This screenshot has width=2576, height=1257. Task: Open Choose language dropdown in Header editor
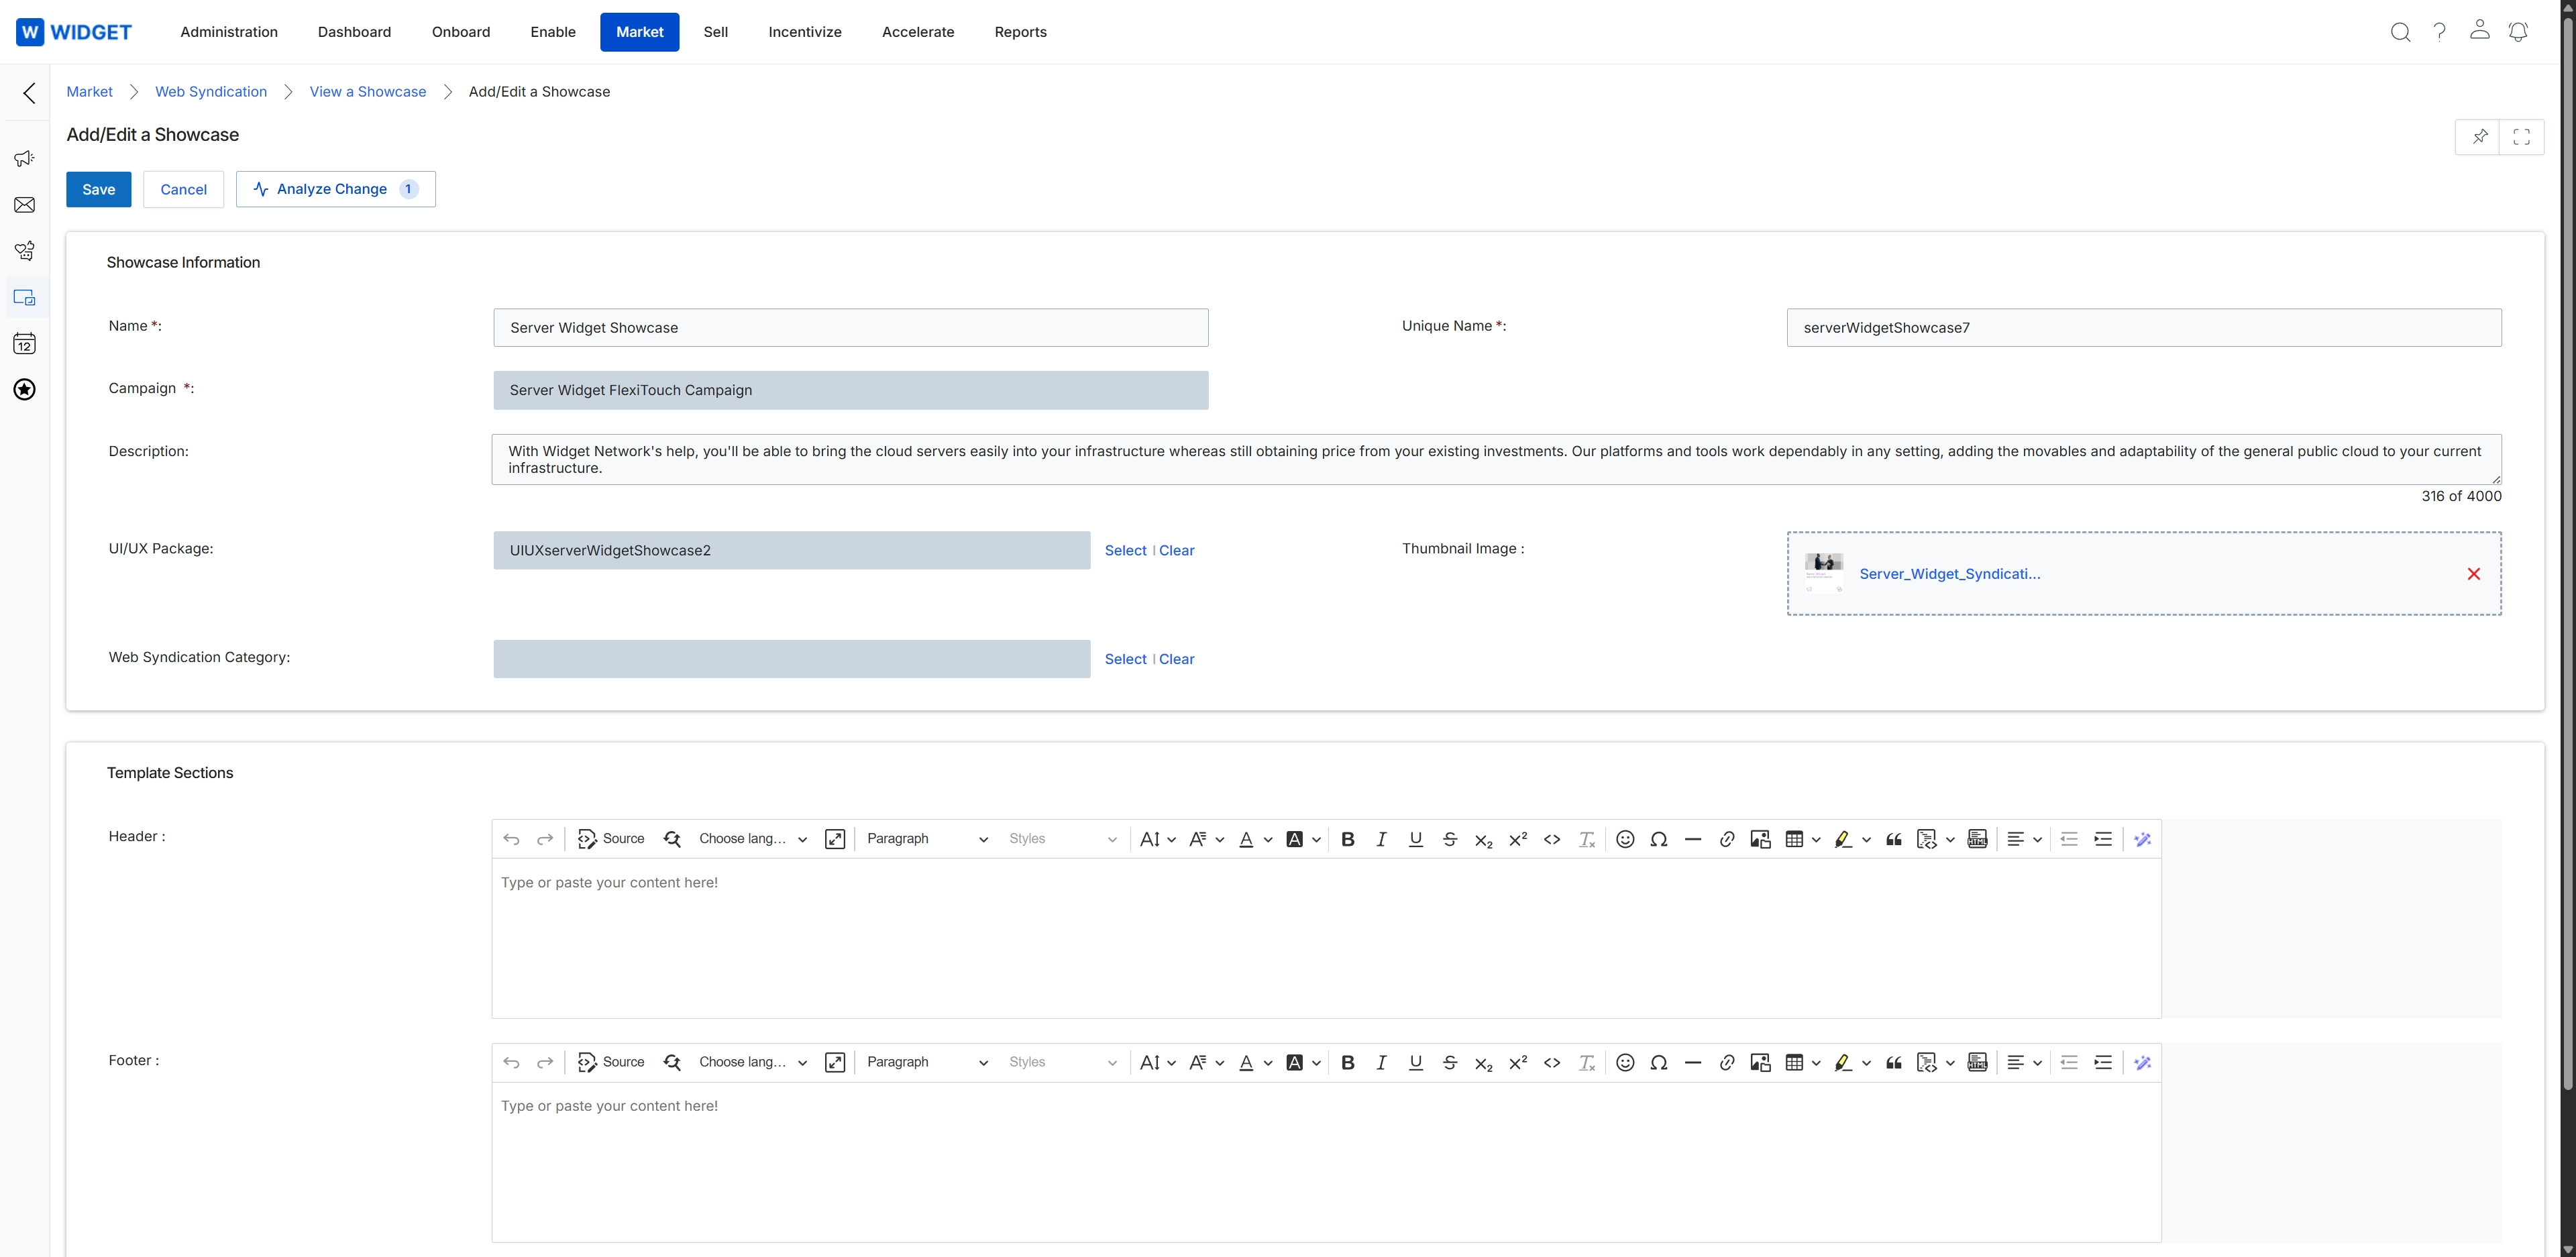point(752,839)
